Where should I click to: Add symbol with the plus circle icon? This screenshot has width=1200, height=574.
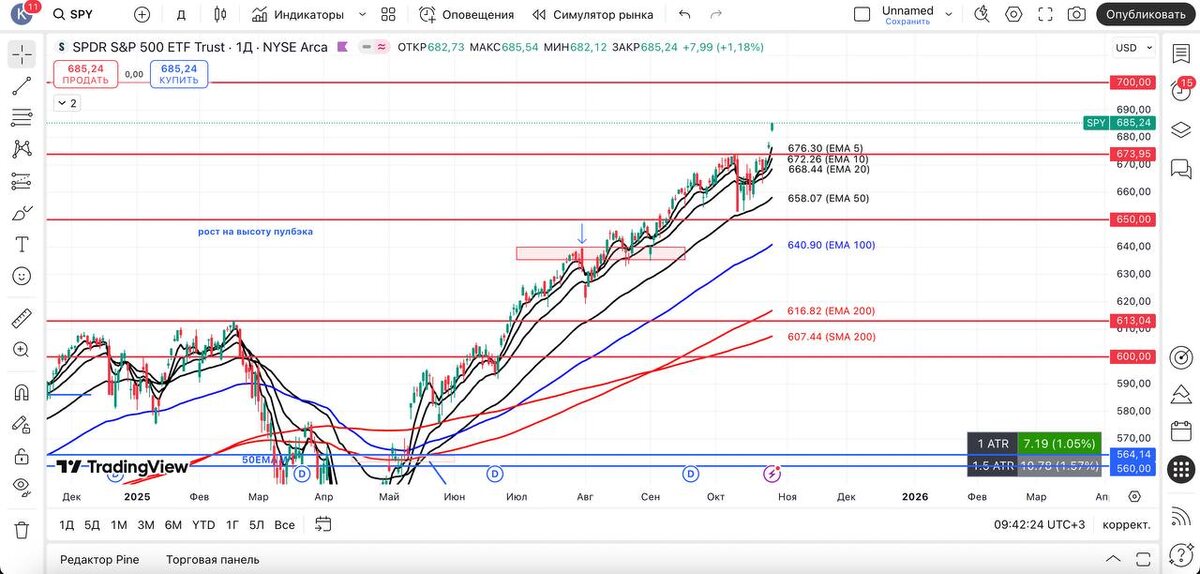click(x=142, y=15)
